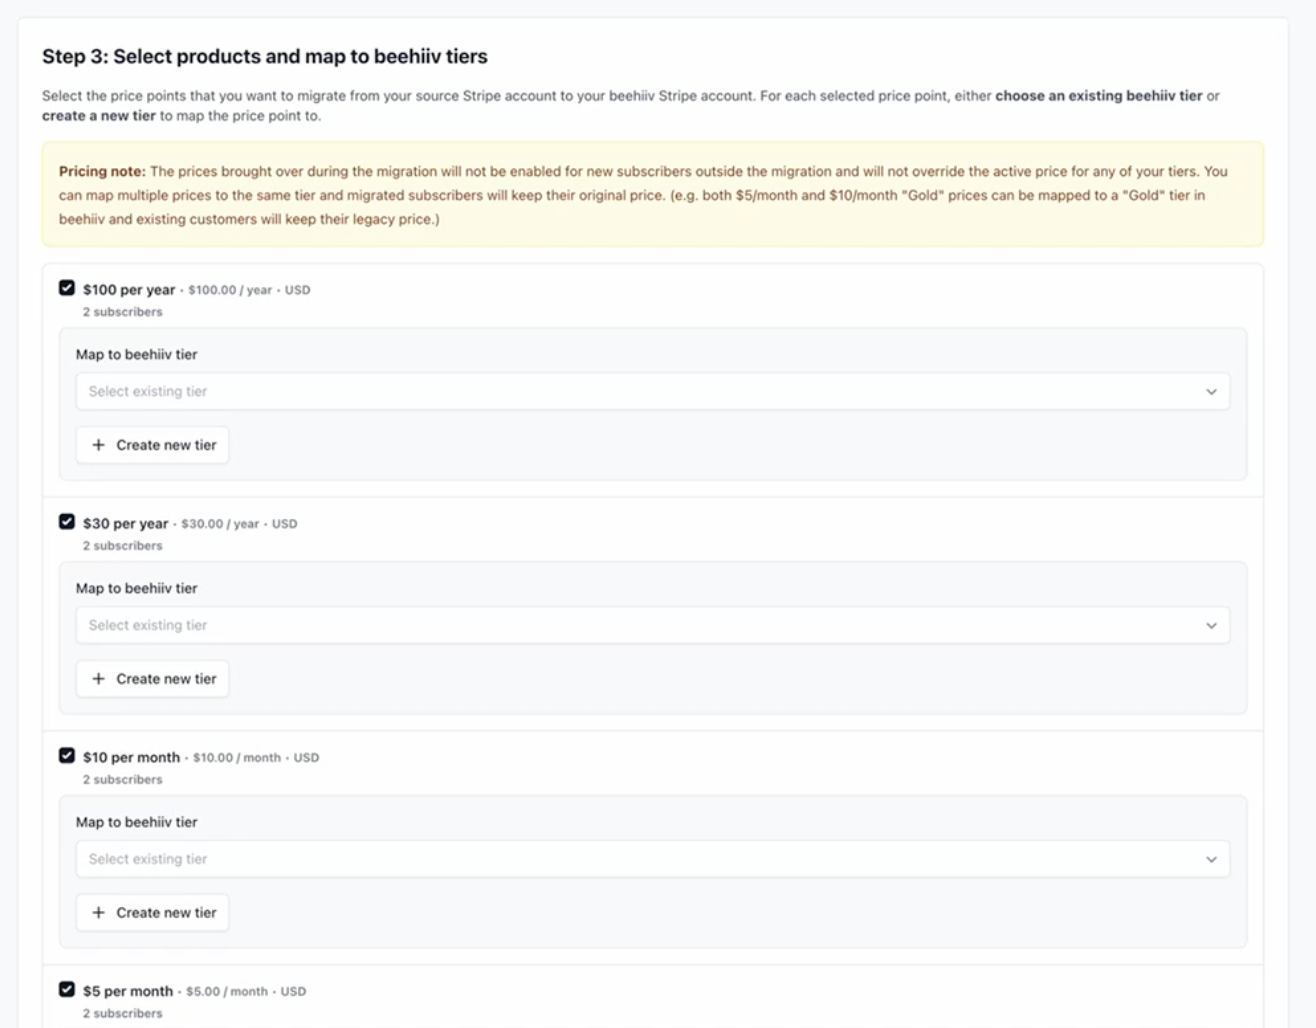This screenshot has height=1028, width=1316.
Task: Uncheck the $10 per month price checkbox
Action: (67, 756)
